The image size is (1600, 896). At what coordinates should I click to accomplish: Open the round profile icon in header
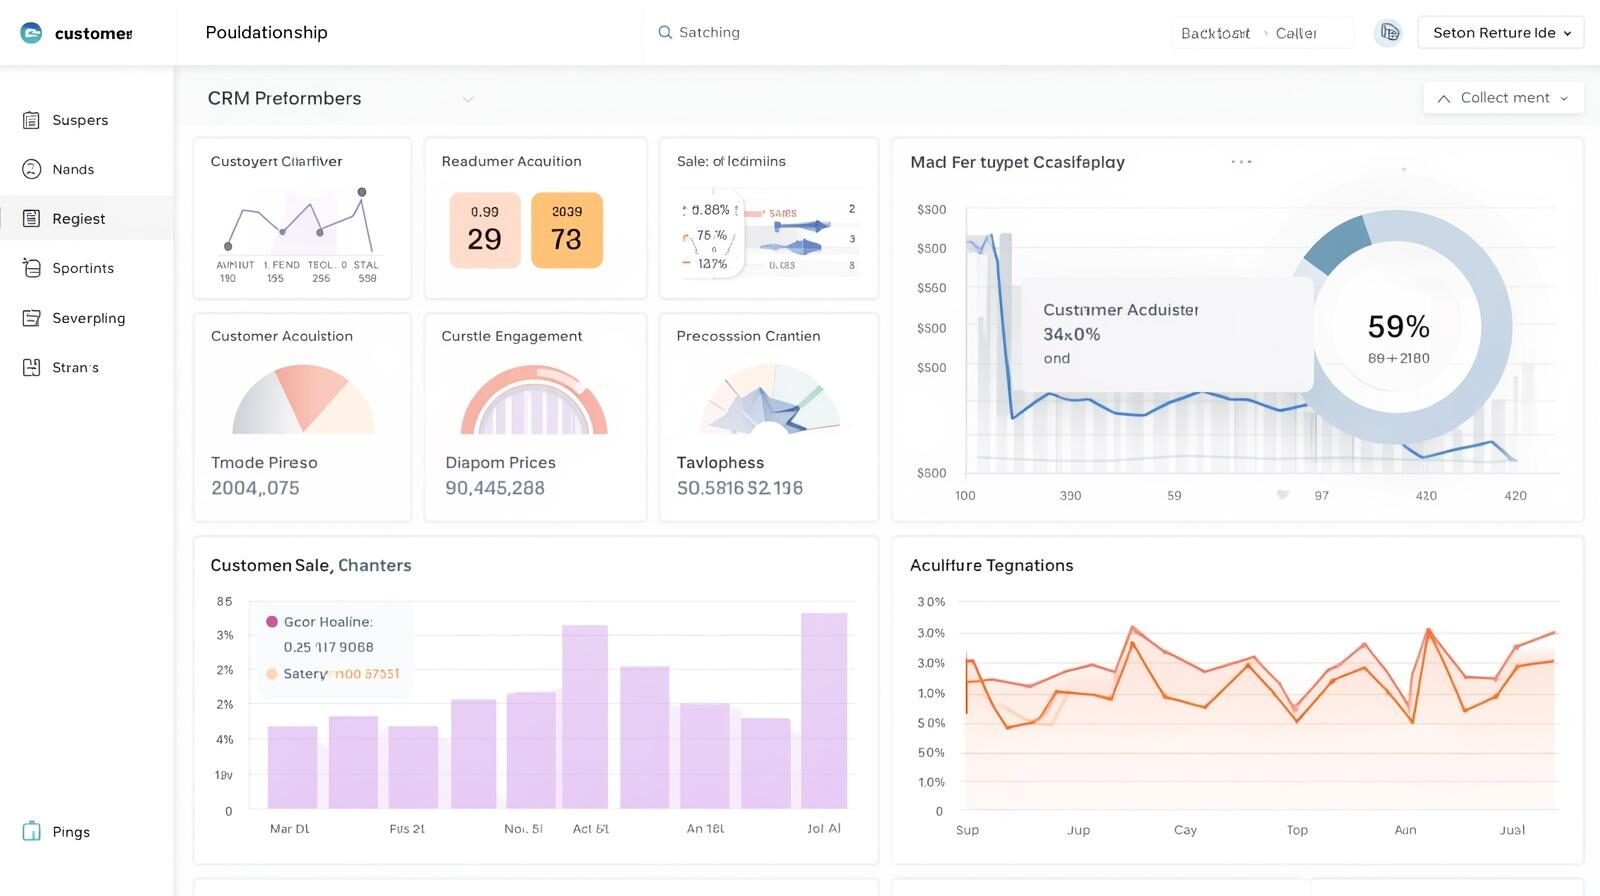coord(1389,32)
